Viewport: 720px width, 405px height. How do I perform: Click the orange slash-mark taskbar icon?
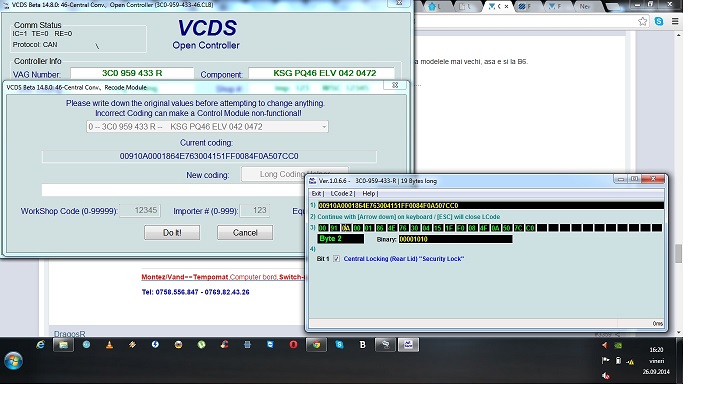point(132,344)
